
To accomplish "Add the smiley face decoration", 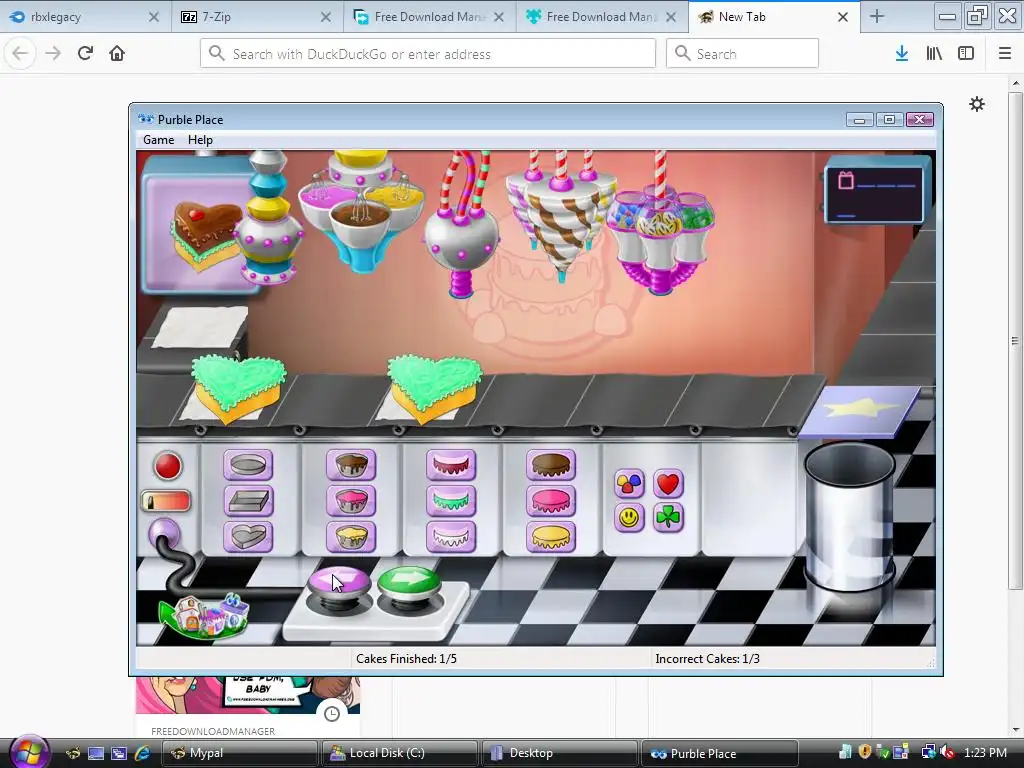I will [630, 518].
